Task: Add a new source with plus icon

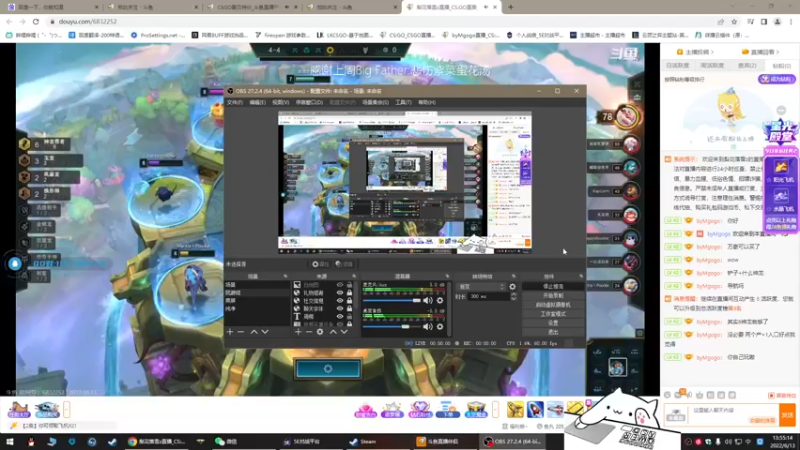Action: coord(298,332)
